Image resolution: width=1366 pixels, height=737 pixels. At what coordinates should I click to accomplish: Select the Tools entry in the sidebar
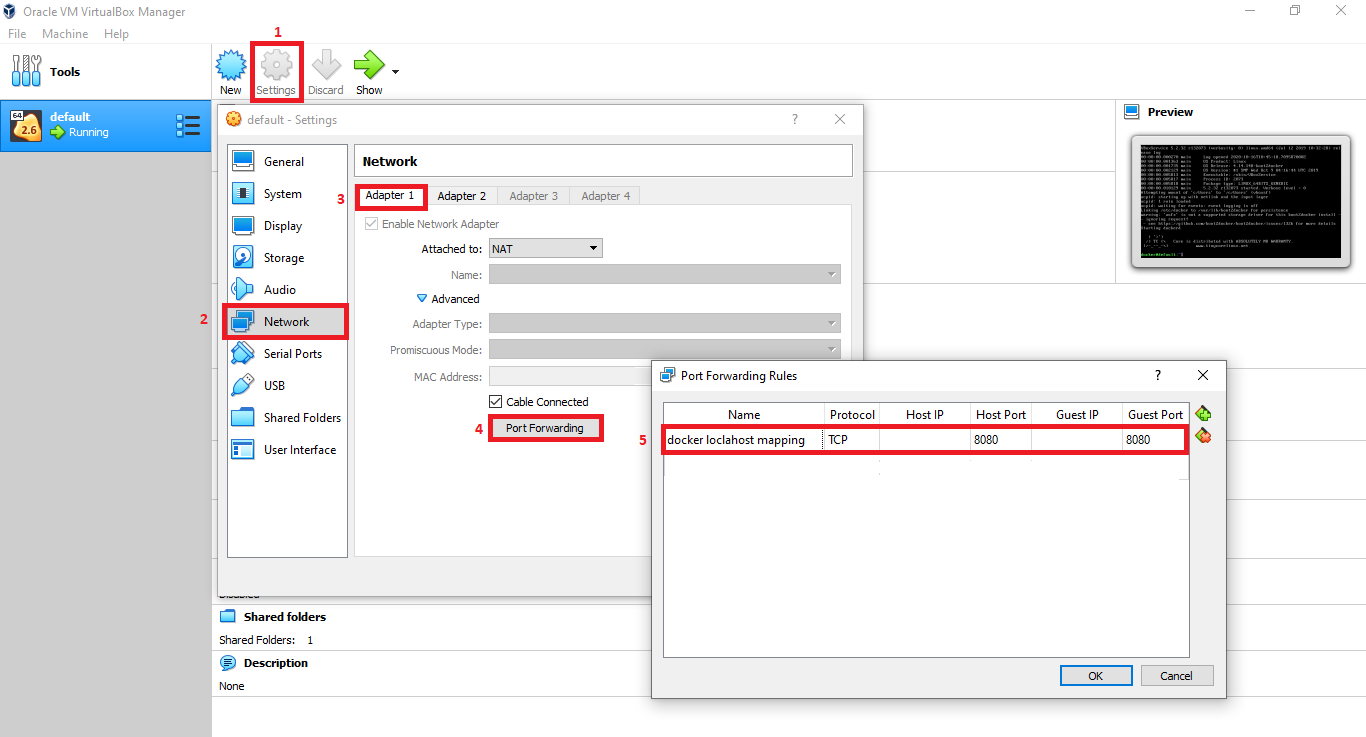click(105, 71)
